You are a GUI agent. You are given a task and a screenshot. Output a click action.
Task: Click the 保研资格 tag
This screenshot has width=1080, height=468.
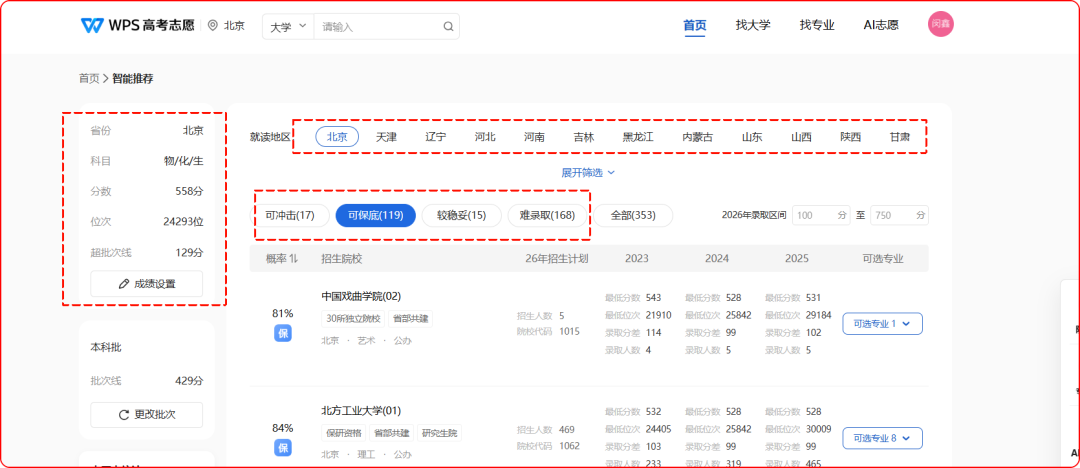343,433
